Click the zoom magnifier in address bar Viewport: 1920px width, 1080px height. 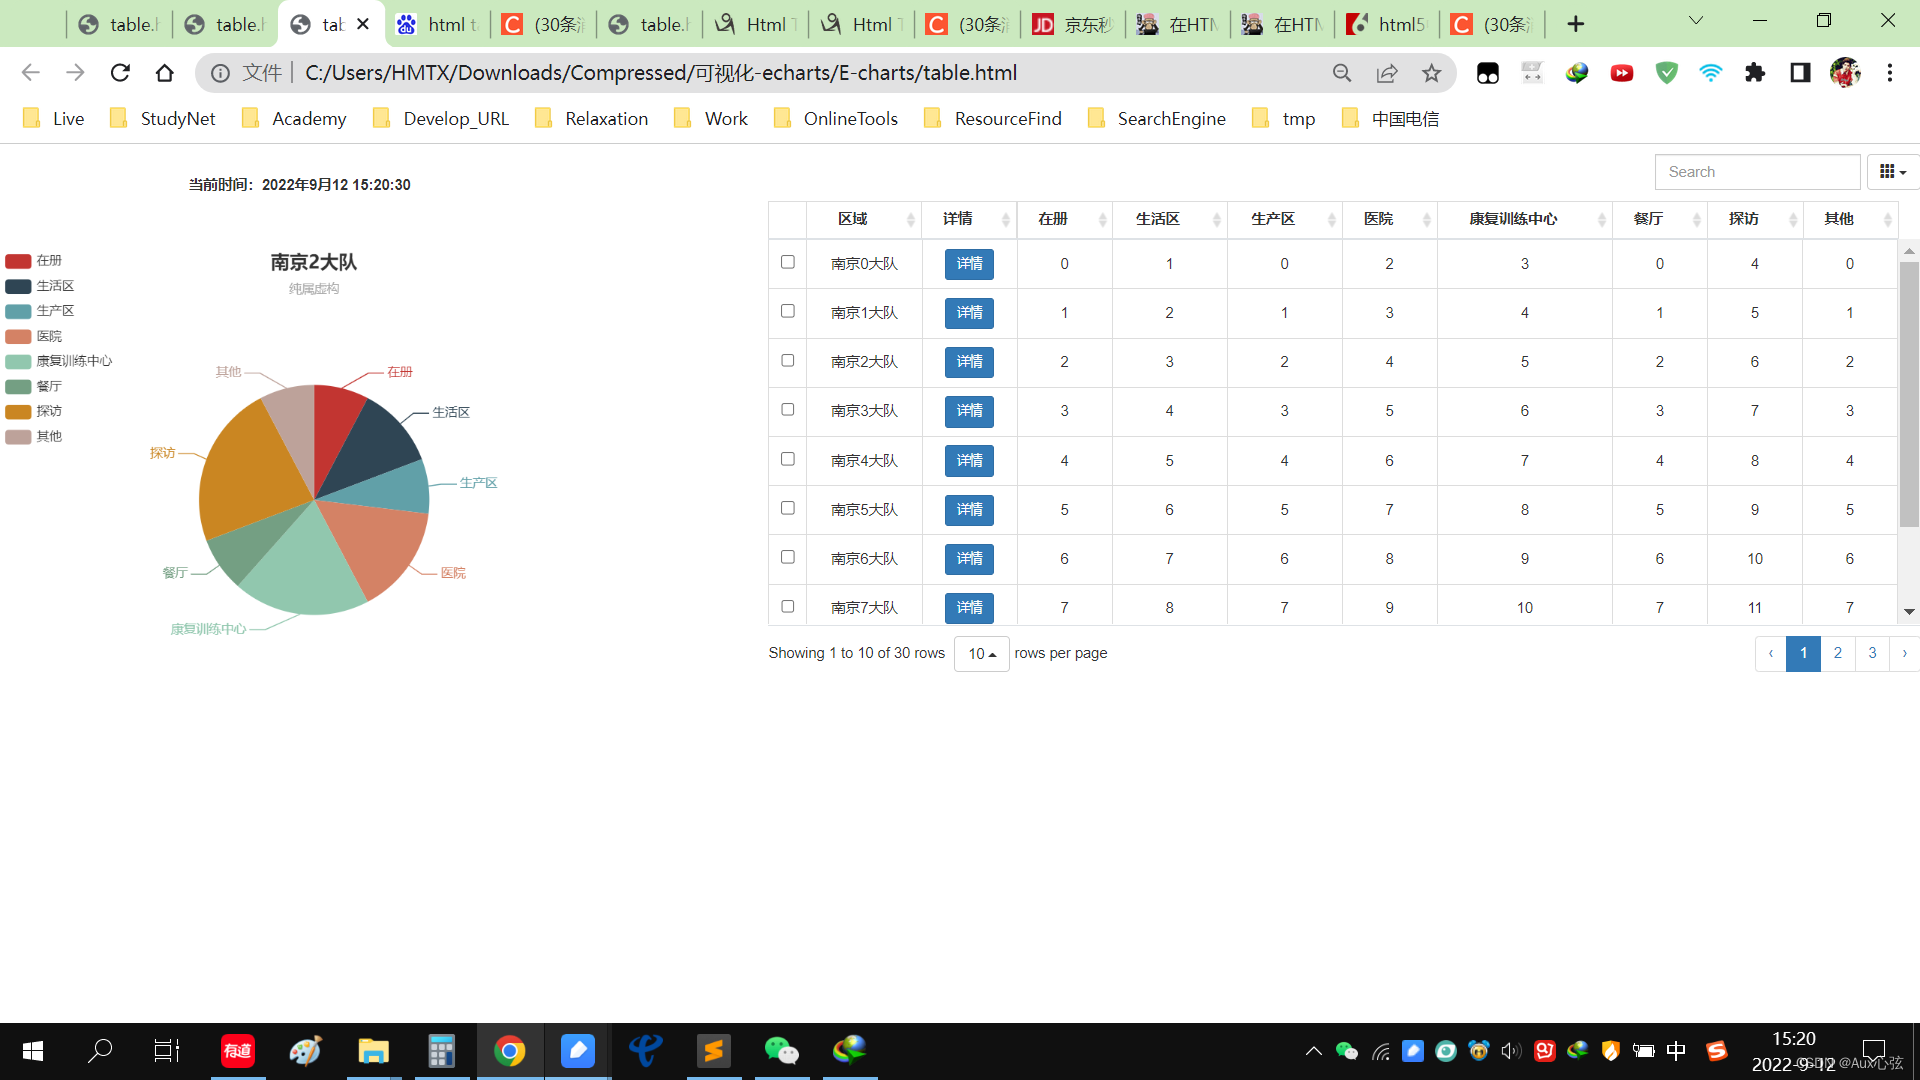pyautogui.click(x=1342, y=73)
